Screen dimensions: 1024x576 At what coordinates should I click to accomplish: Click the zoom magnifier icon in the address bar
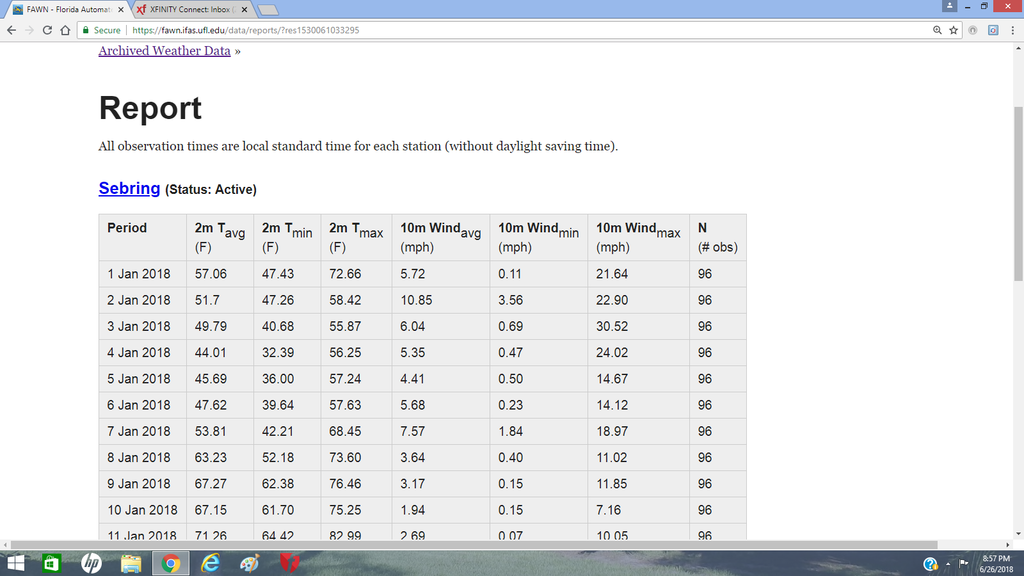coord(937,30)
